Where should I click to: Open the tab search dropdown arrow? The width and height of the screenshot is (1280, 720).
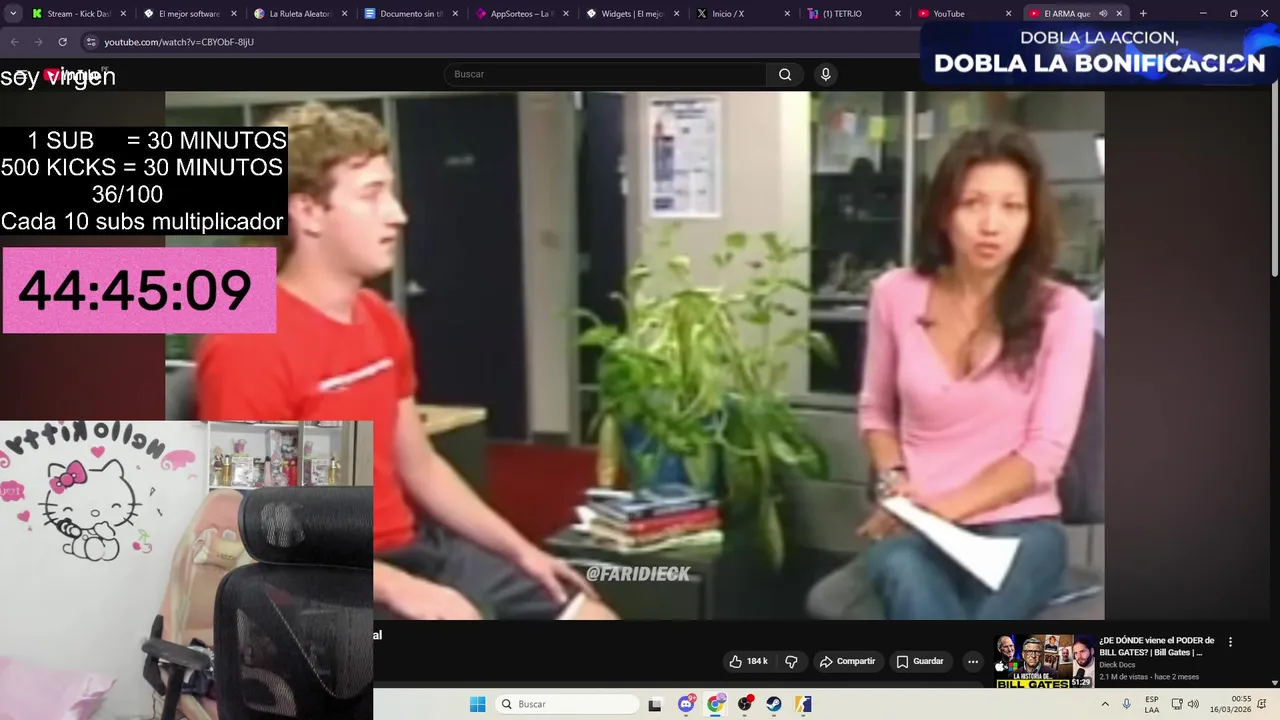13,14
